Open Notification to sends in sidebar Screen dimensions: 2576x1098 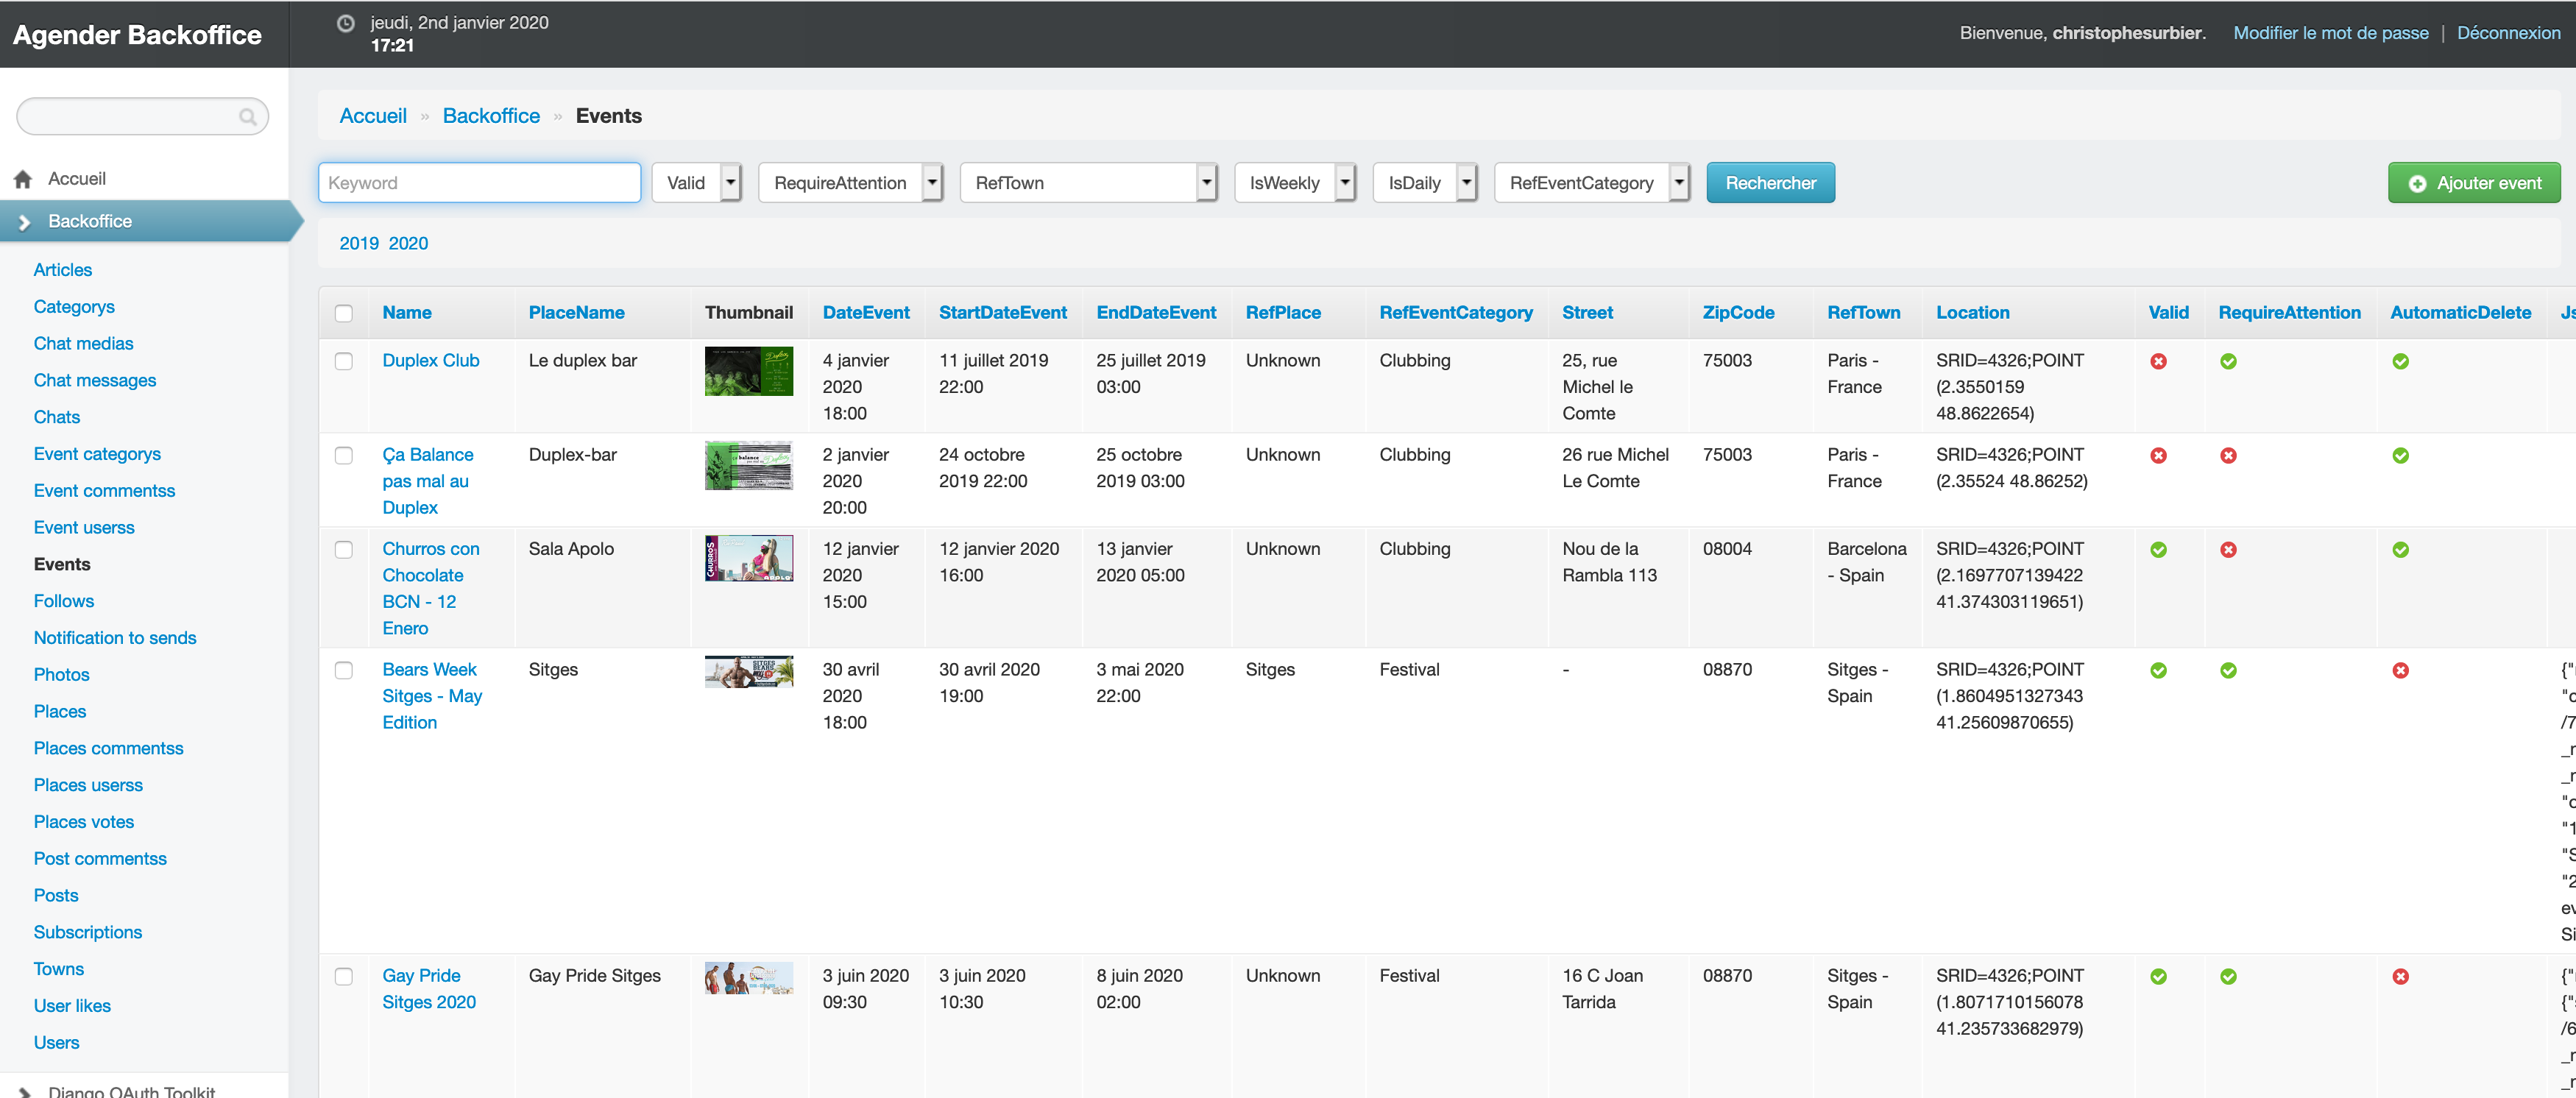(115, 638)
